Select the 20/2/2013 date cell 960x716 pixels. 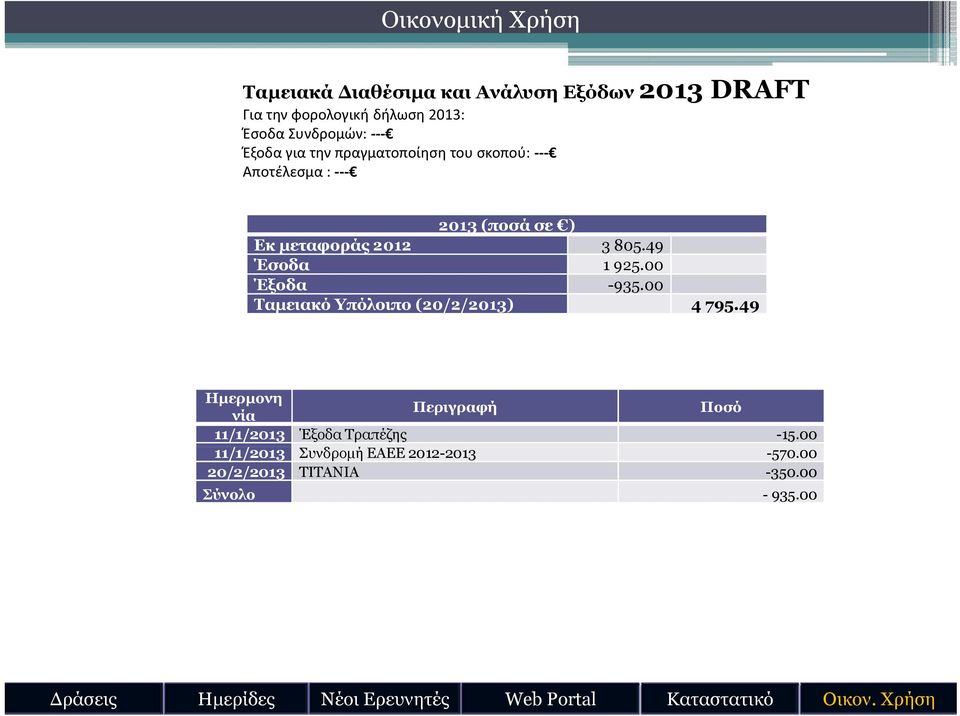(x=244, y=472)
